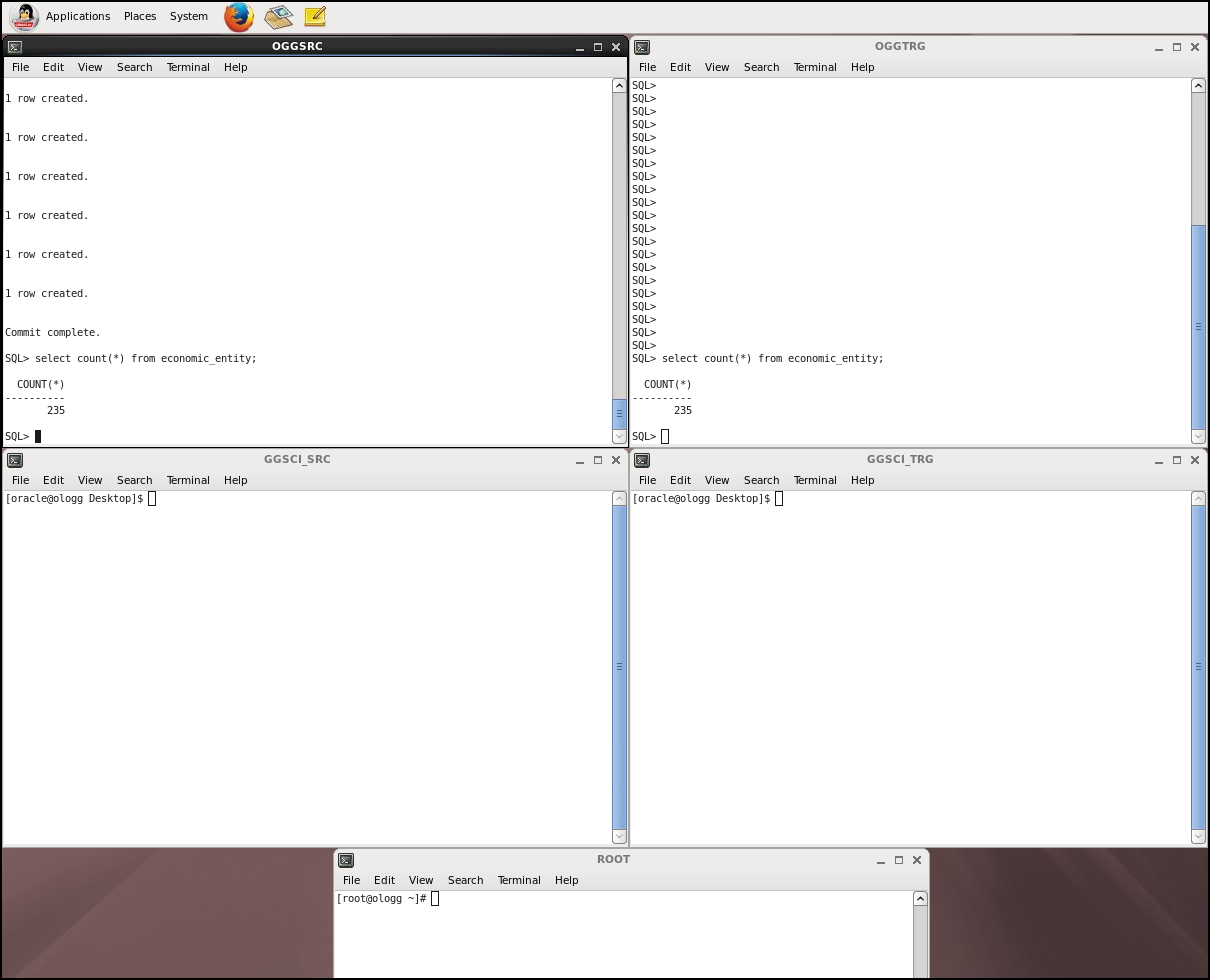Image resolution: width=1210 pixels, height=980 pixels.
Task: Open Help menu in ROOT window
Action: pyautogui.click(x=566, y=880)
